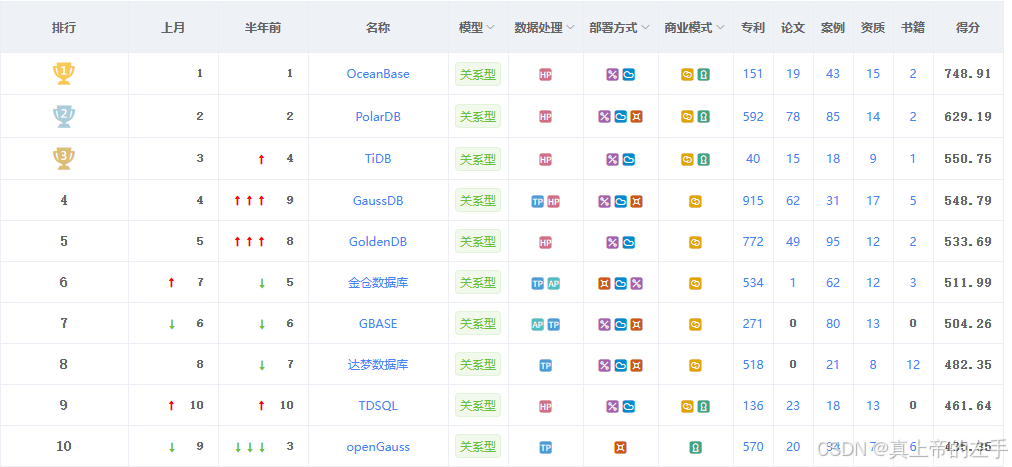Viewport: 1012px width, 467px height.
Task: Click book count 12 for 达梦数据库
Action: coord(913,364)
